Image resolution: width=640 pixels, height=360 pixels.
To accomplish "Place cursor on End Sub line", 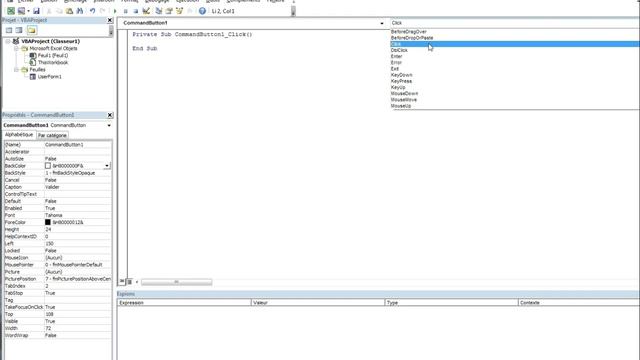I will click(145, 49).
